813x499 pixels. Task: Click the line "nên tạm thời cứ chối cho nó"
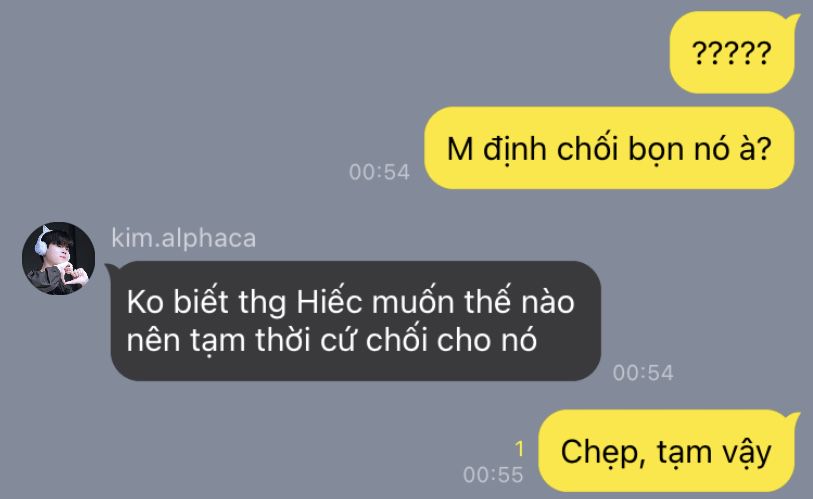[332, 341]
